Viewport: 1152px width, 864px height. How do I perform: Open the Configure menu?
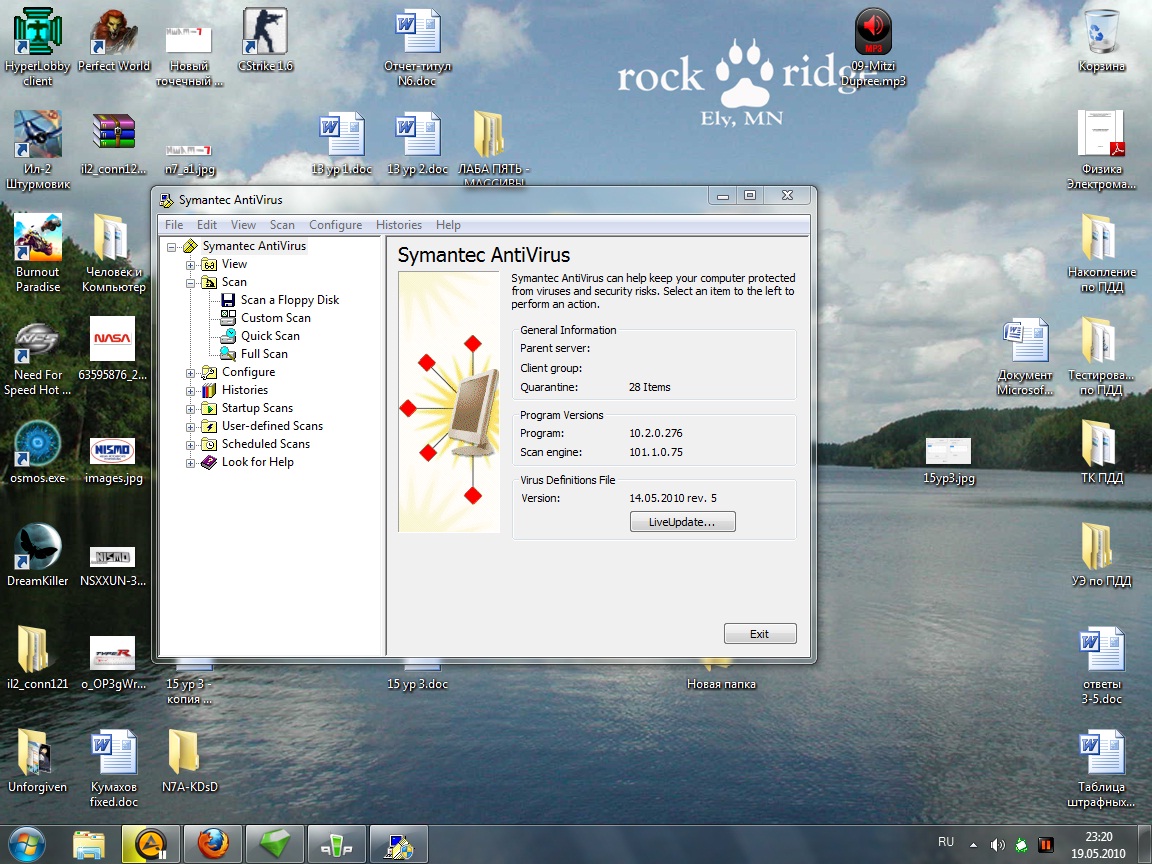point(335,225)
